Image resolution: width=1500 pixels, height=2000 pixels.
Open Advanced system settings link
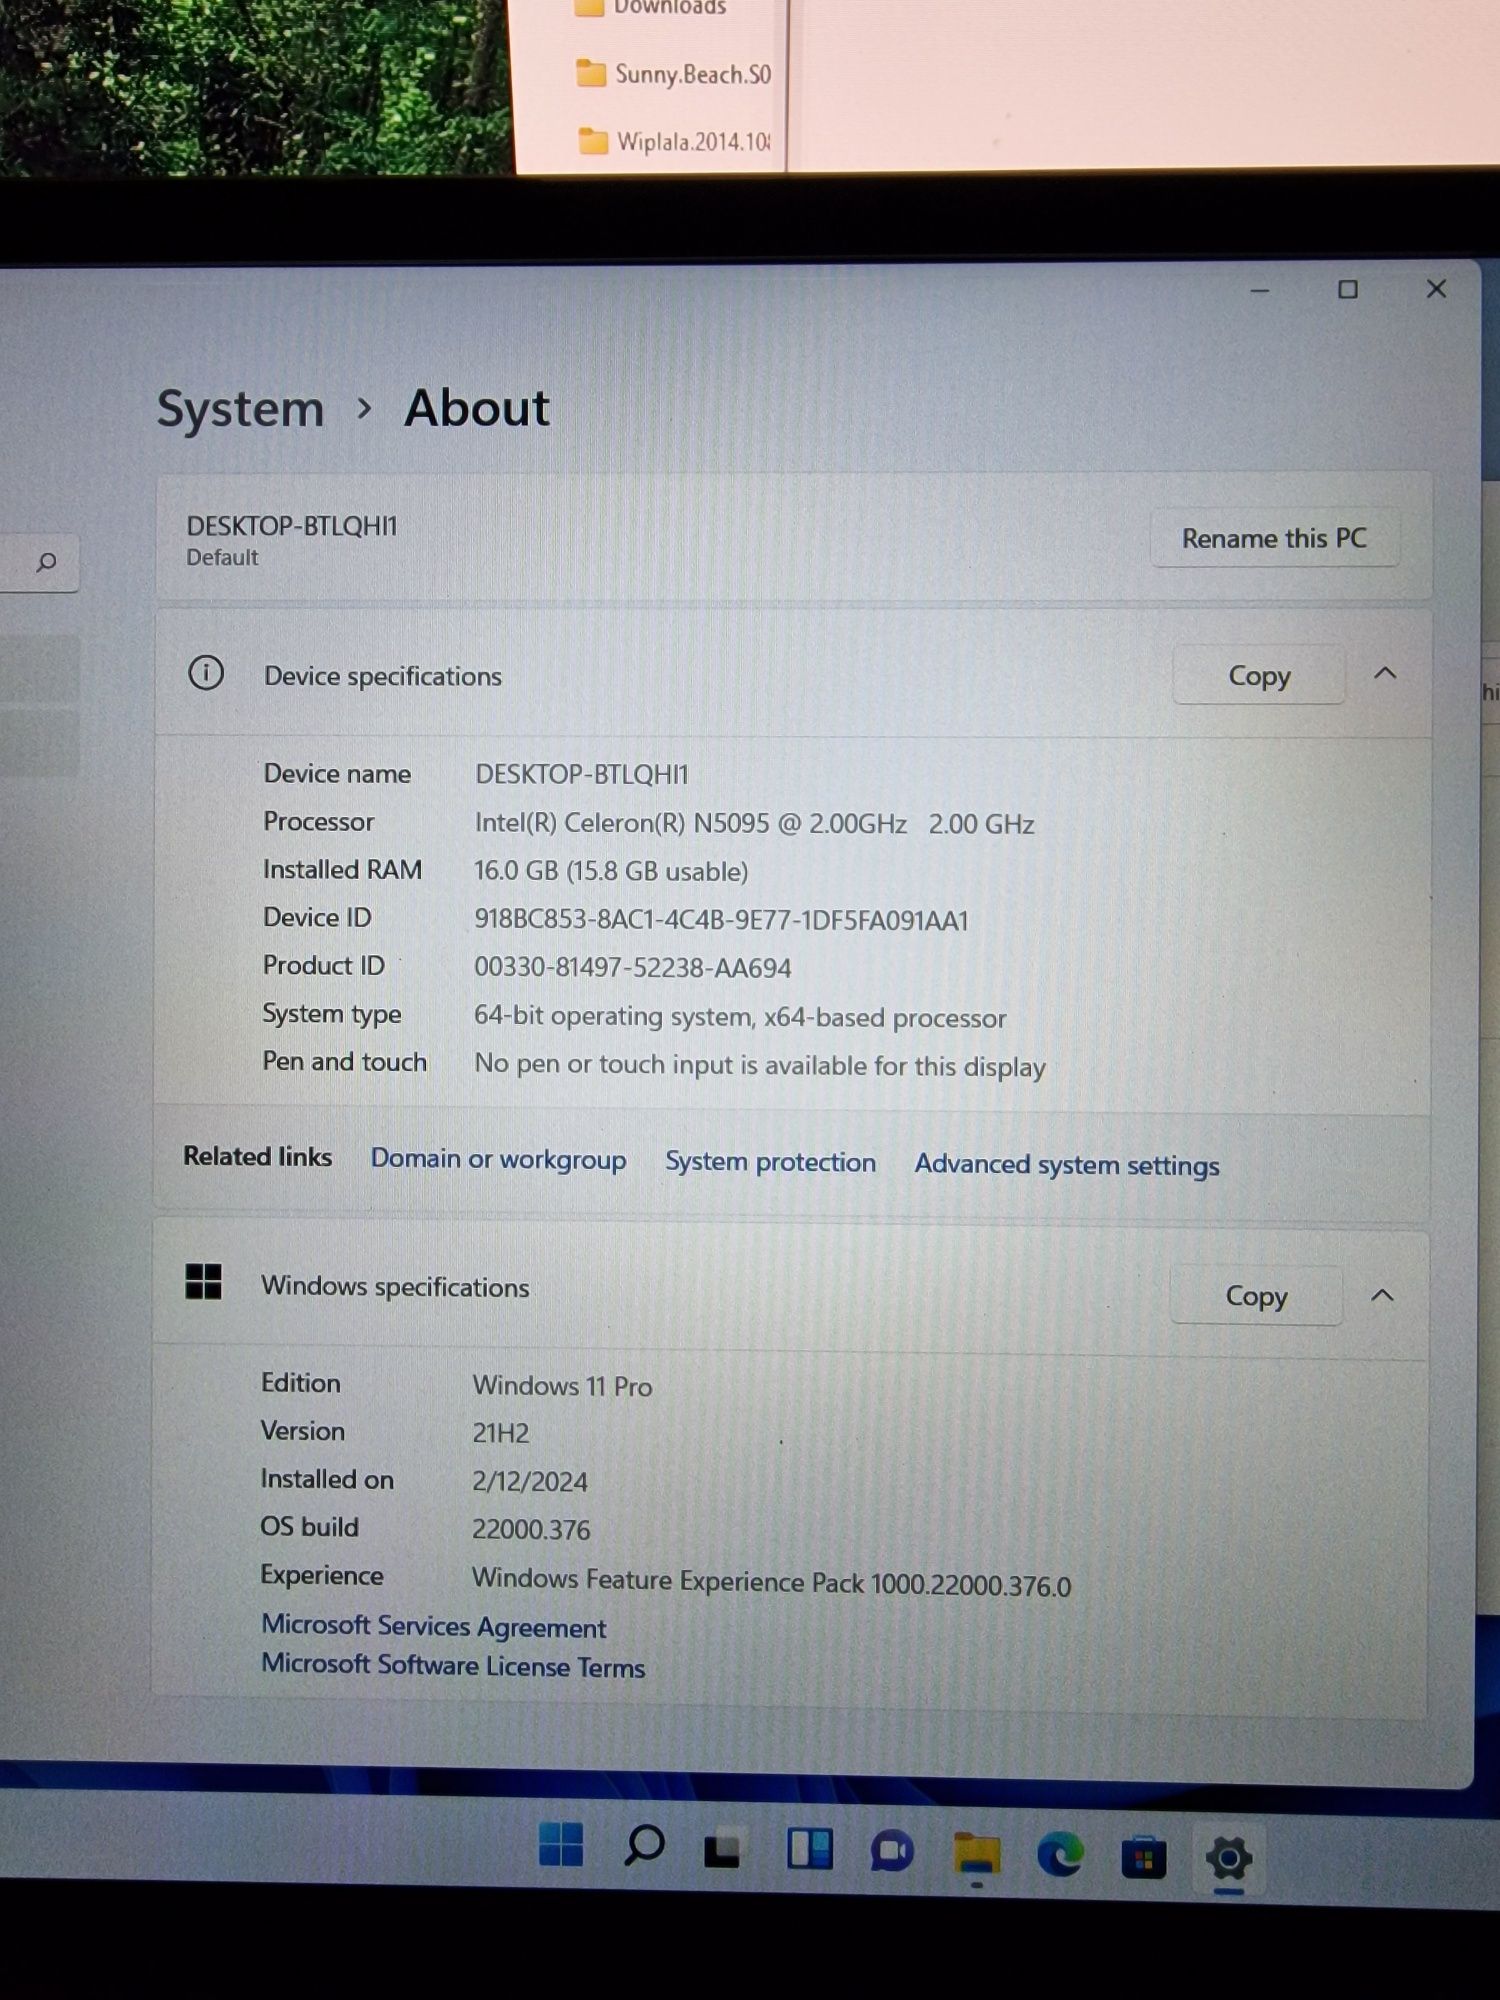[1067, 1165]
